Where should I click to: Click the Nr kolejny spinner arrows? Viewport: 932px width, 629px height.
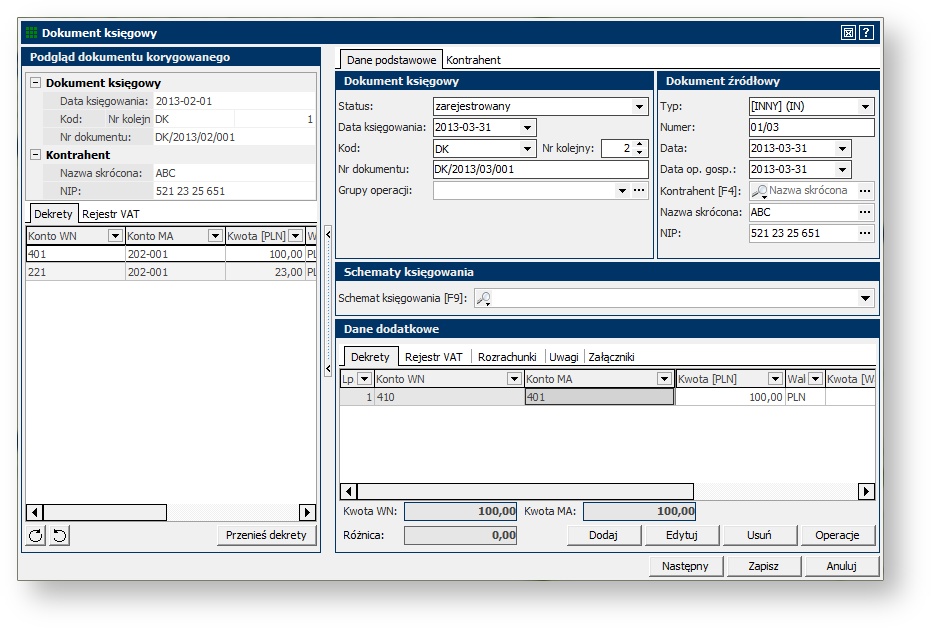[x=640, y=148]
